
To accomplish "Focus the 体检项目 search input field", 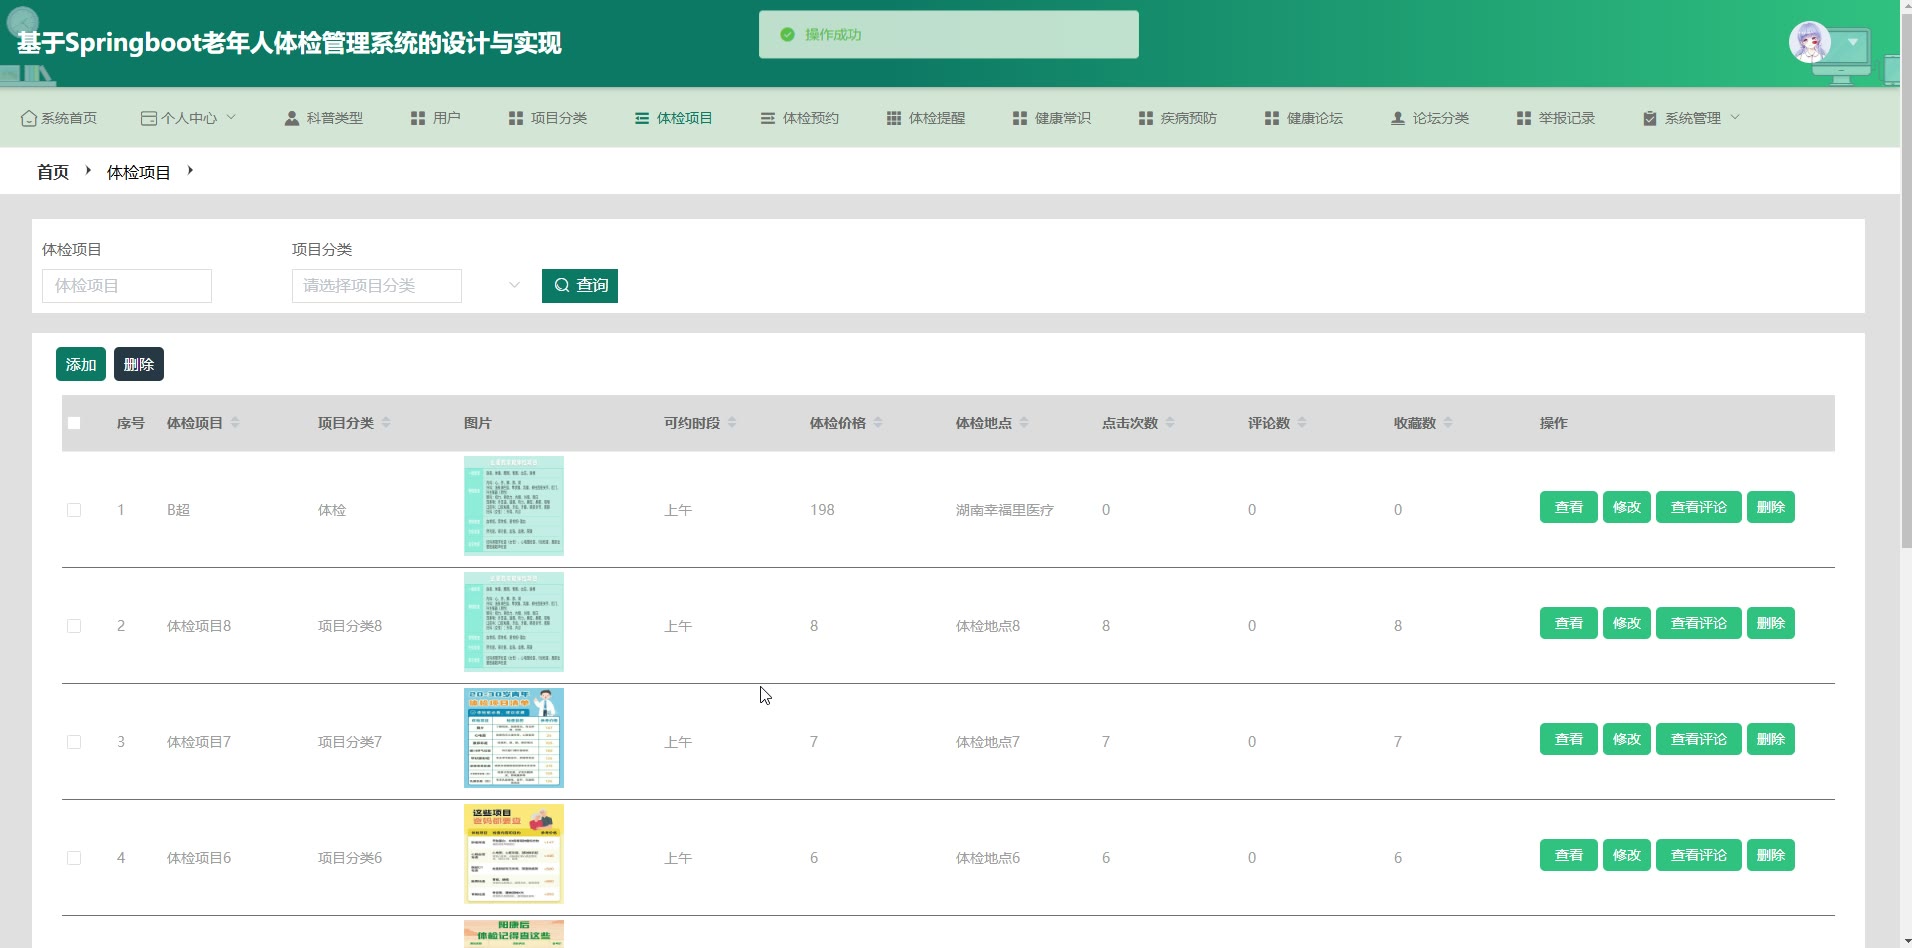I will point(127,286).
